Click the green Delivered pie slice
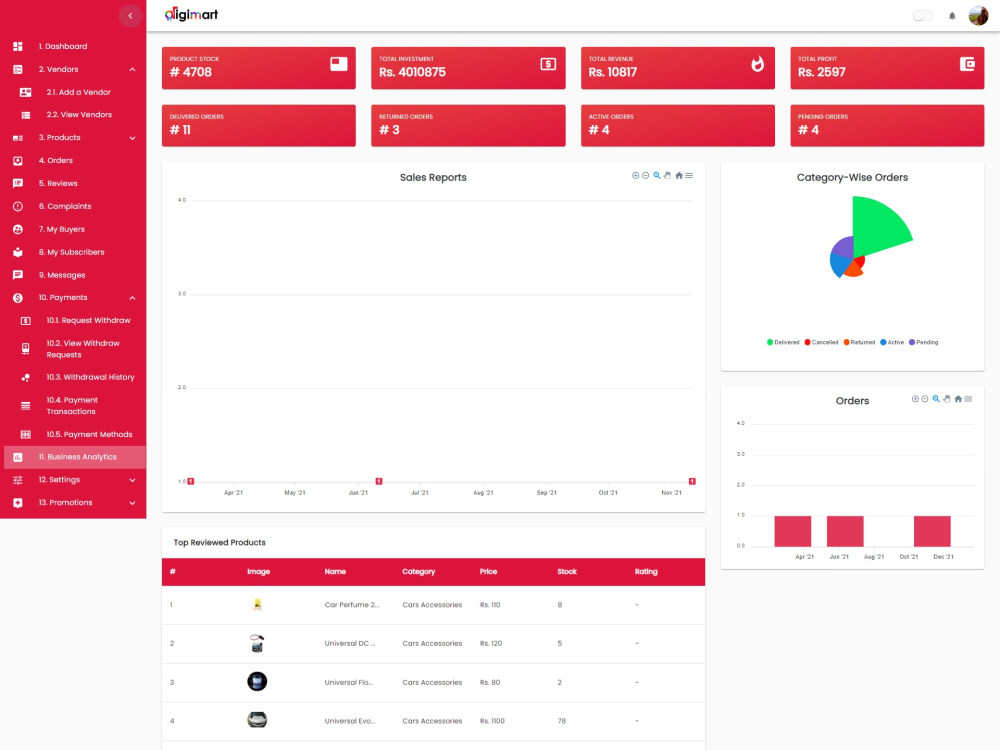 click(x=878, y=228)
